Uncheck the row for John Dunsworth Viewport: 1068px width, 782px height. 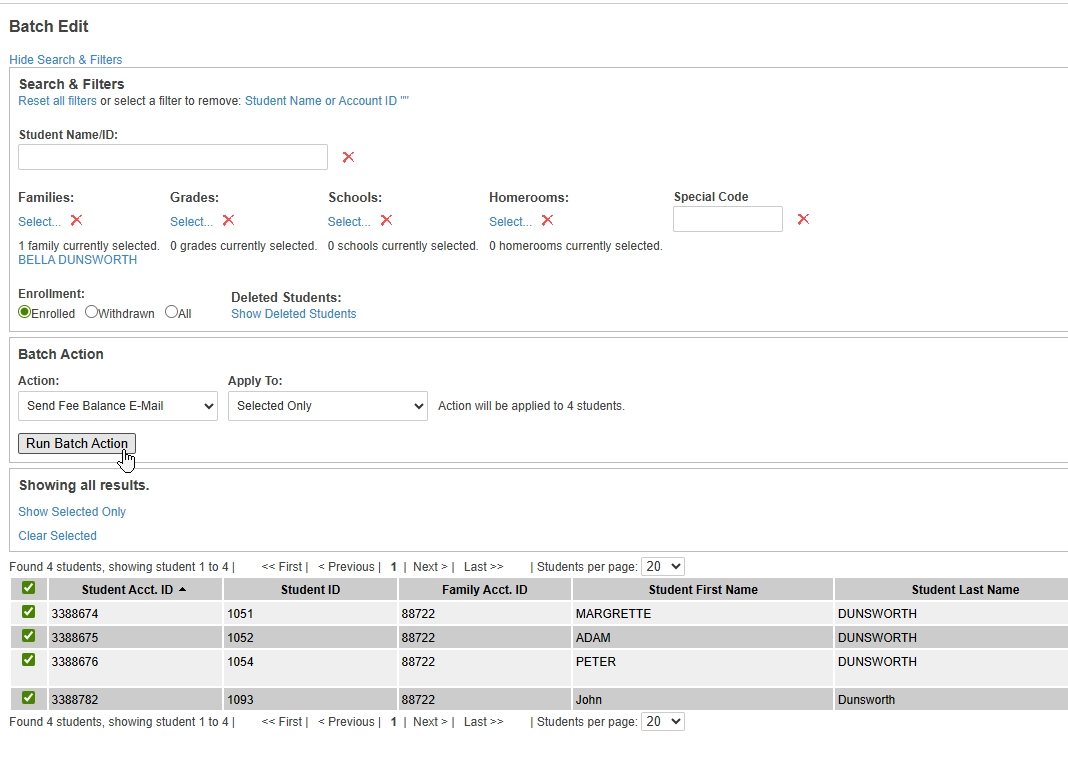point(28,698)
